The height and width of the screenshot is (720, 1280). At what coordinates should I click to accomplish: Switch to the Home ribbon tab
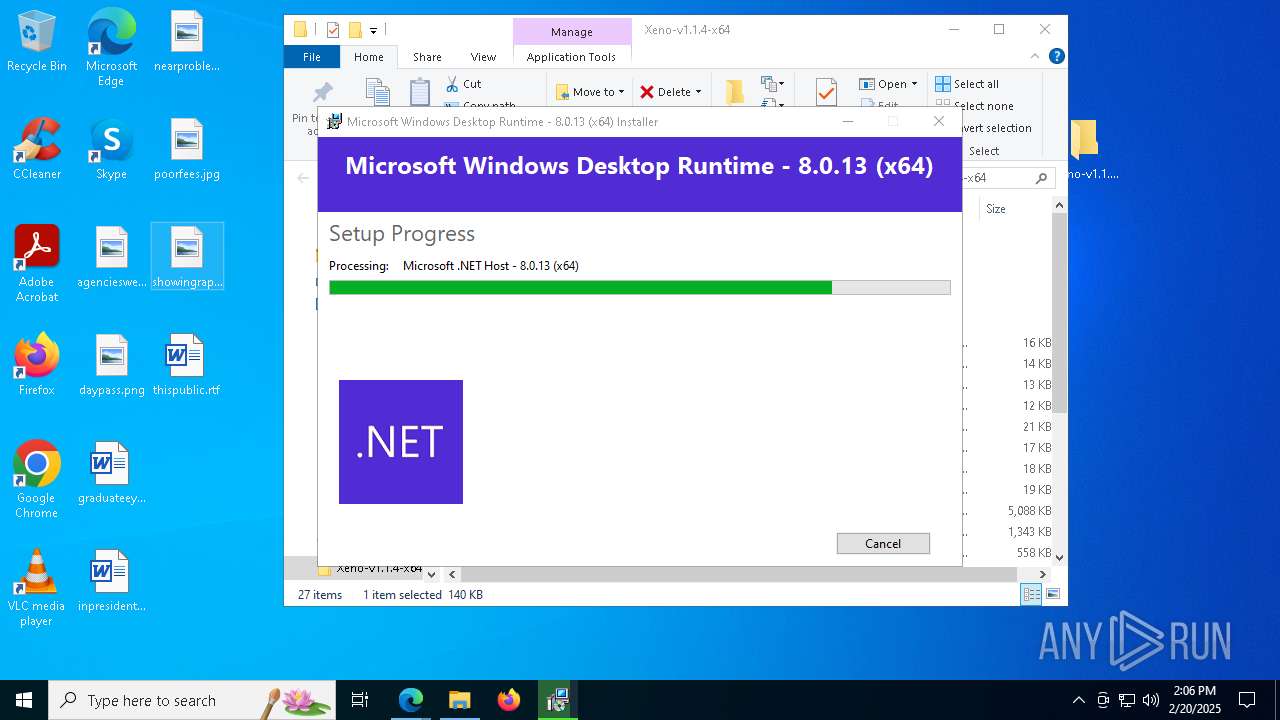click(x=368, y=57)
